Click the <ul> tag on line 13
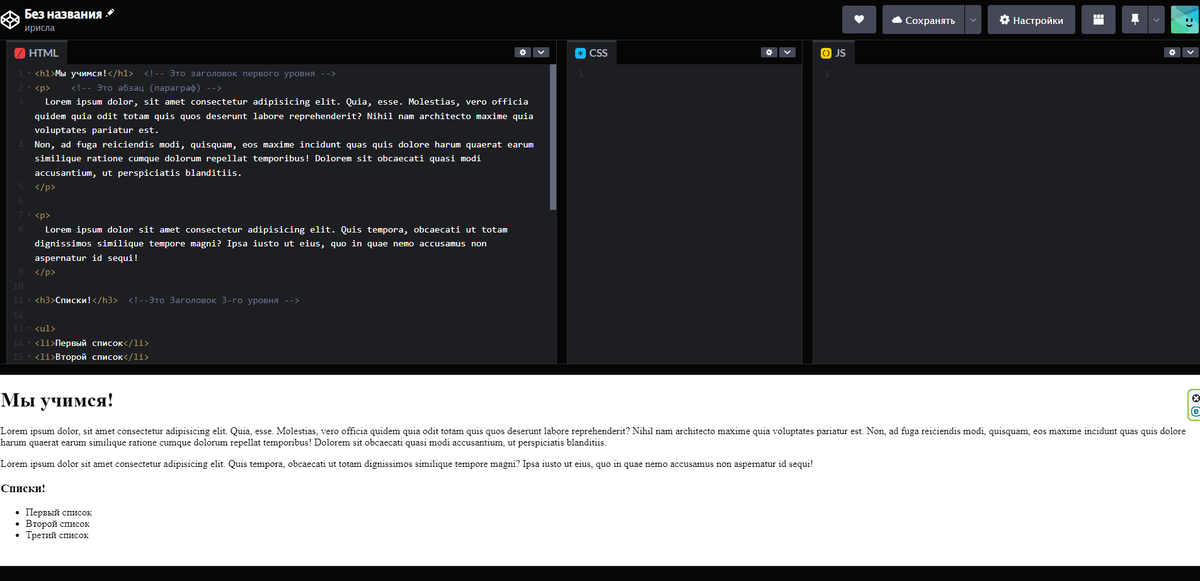1200x581 pixels. tap(45, 328)
